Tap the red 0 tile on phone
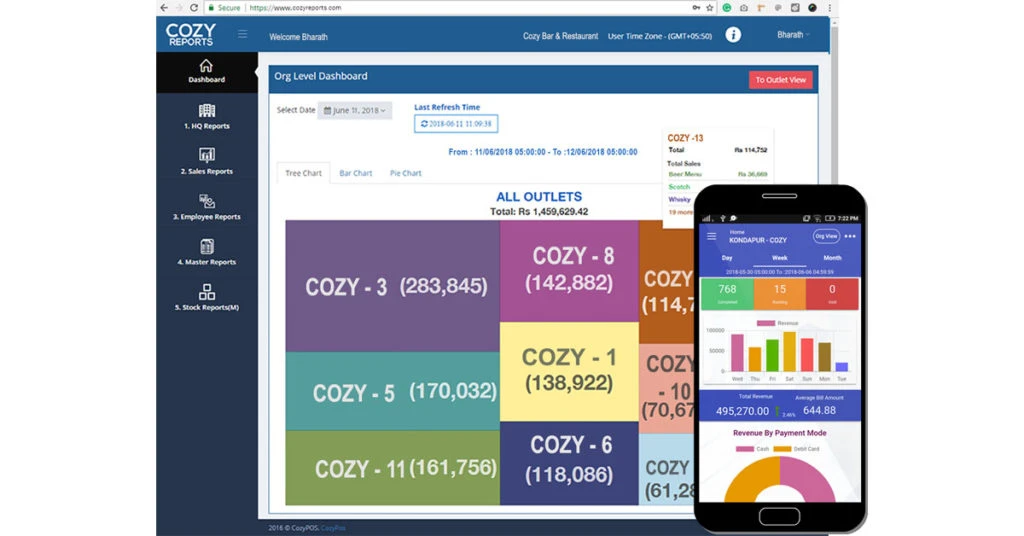 click(x=832, y=294)
